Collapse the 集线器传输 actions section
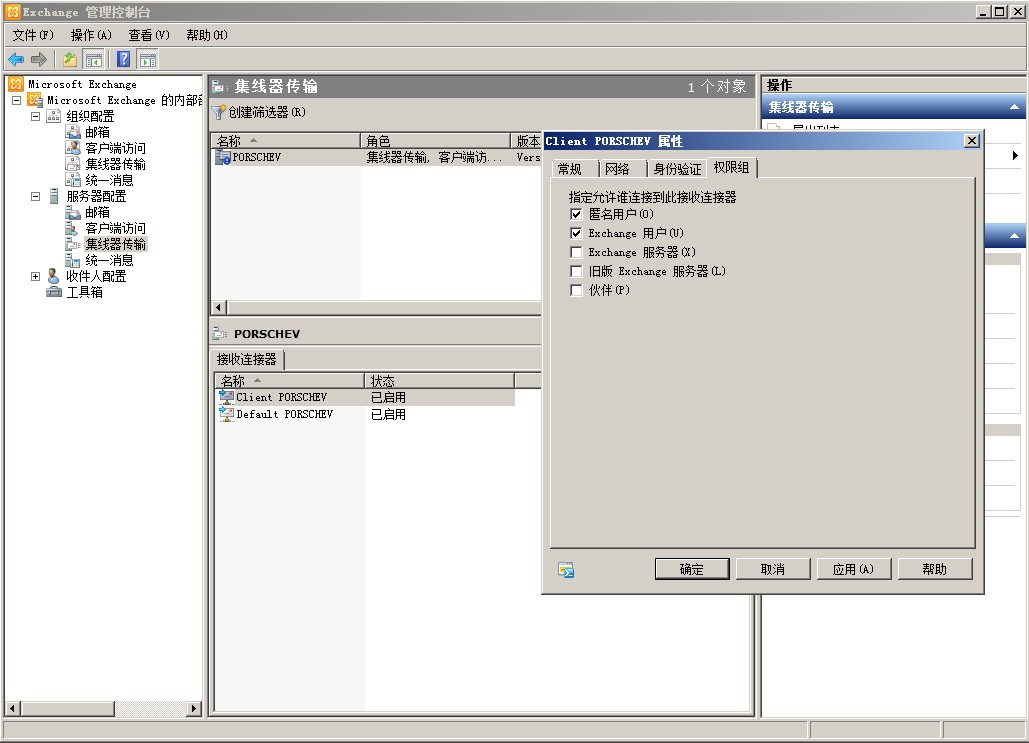The image size is (1029, 743). pos(1015,107)
